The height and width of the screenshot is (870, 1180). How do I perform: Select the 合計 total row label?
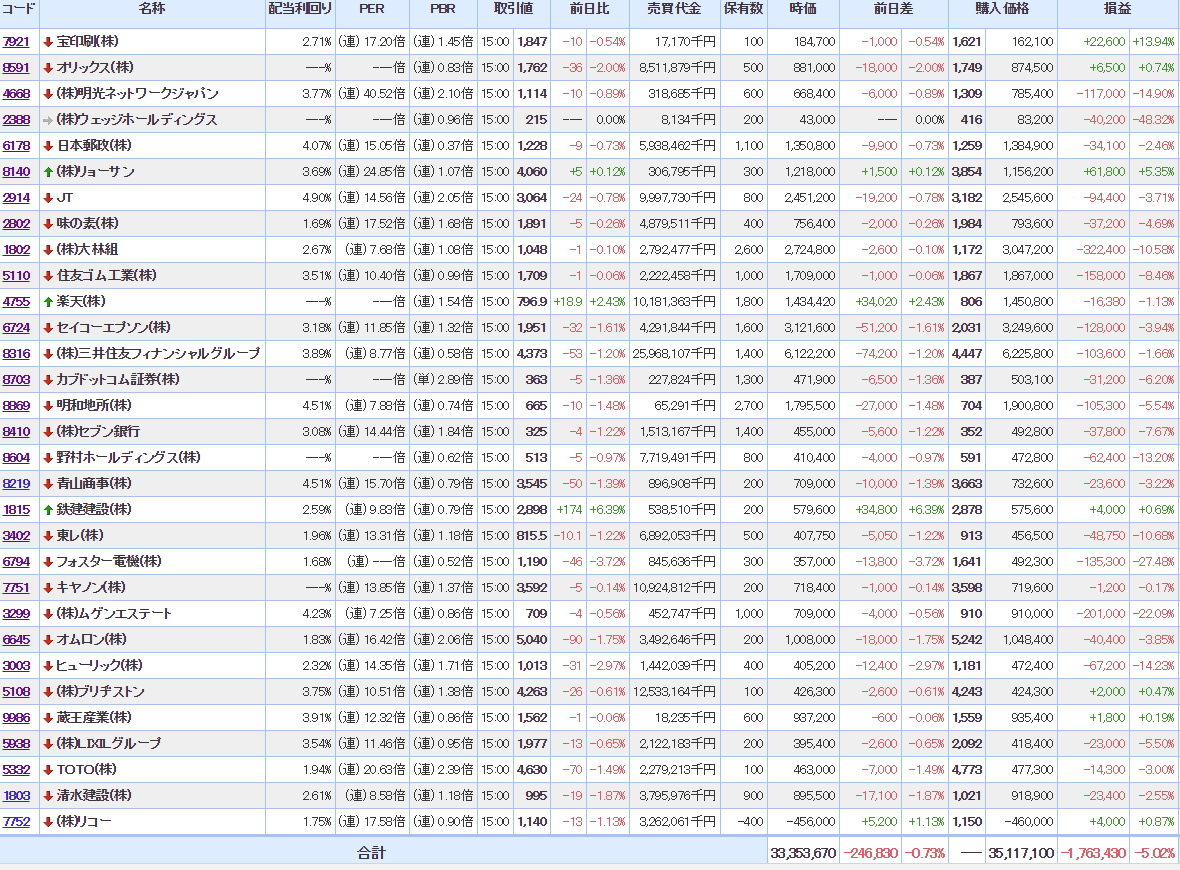tap(371, 853)
